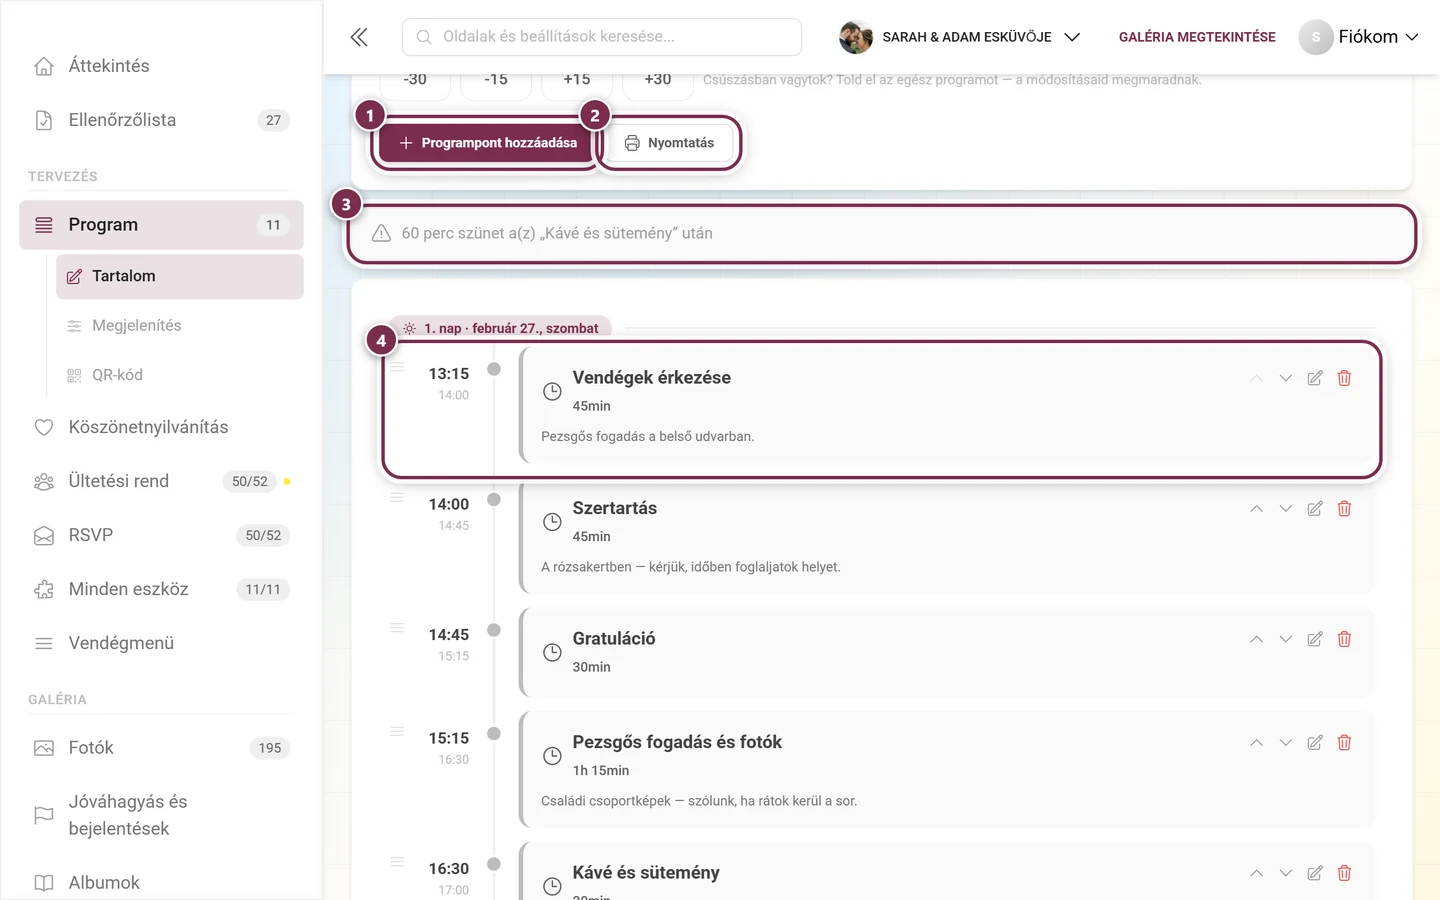Click the 60 perc szünet warning notice
Screen dimensions: 1440x900
click(x=881, y=233)
